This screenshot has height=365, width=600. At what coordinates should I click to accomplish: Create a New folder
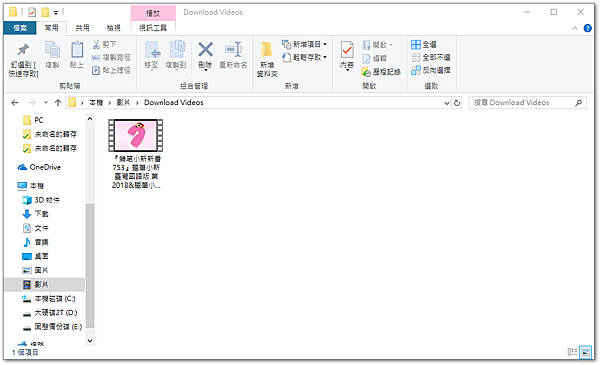pos(267,59)
